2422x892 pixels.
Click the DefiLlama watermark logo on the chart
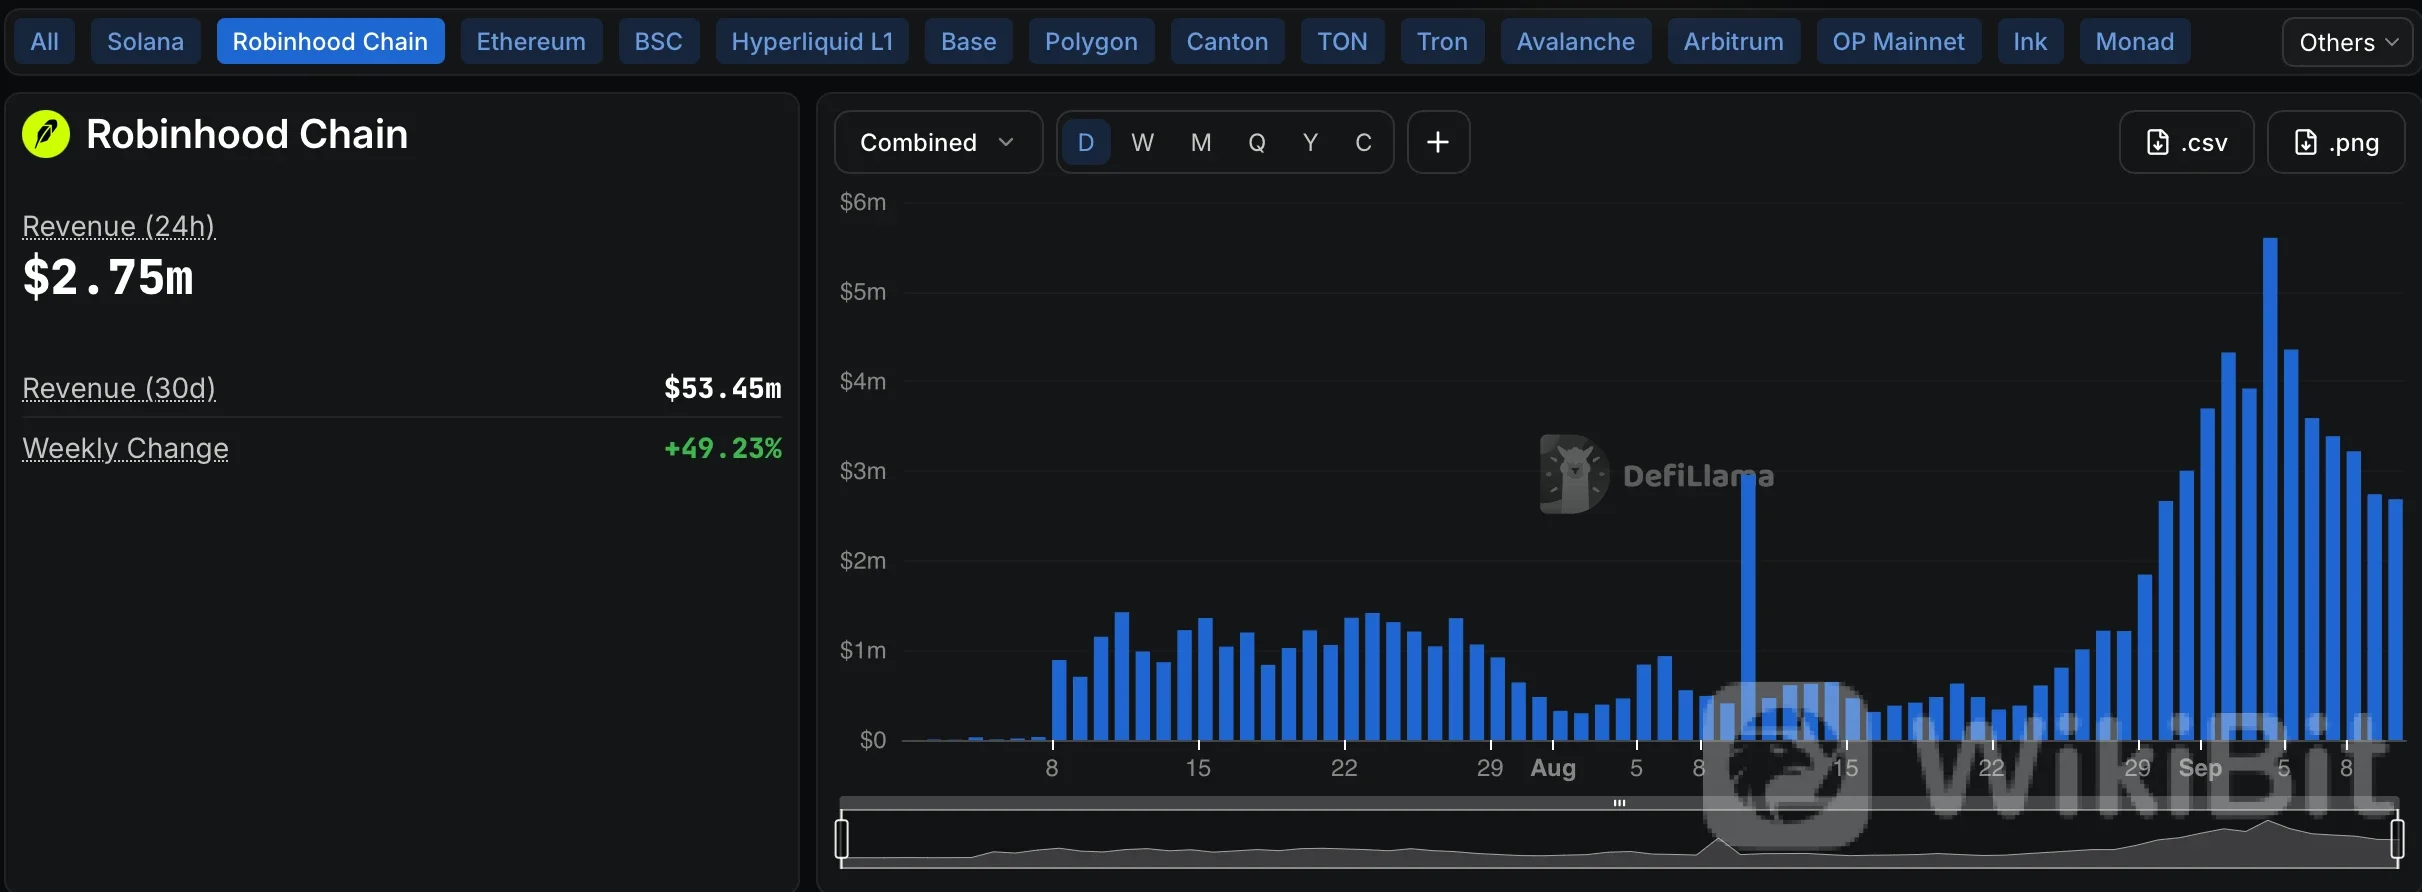click(1574, 474)
